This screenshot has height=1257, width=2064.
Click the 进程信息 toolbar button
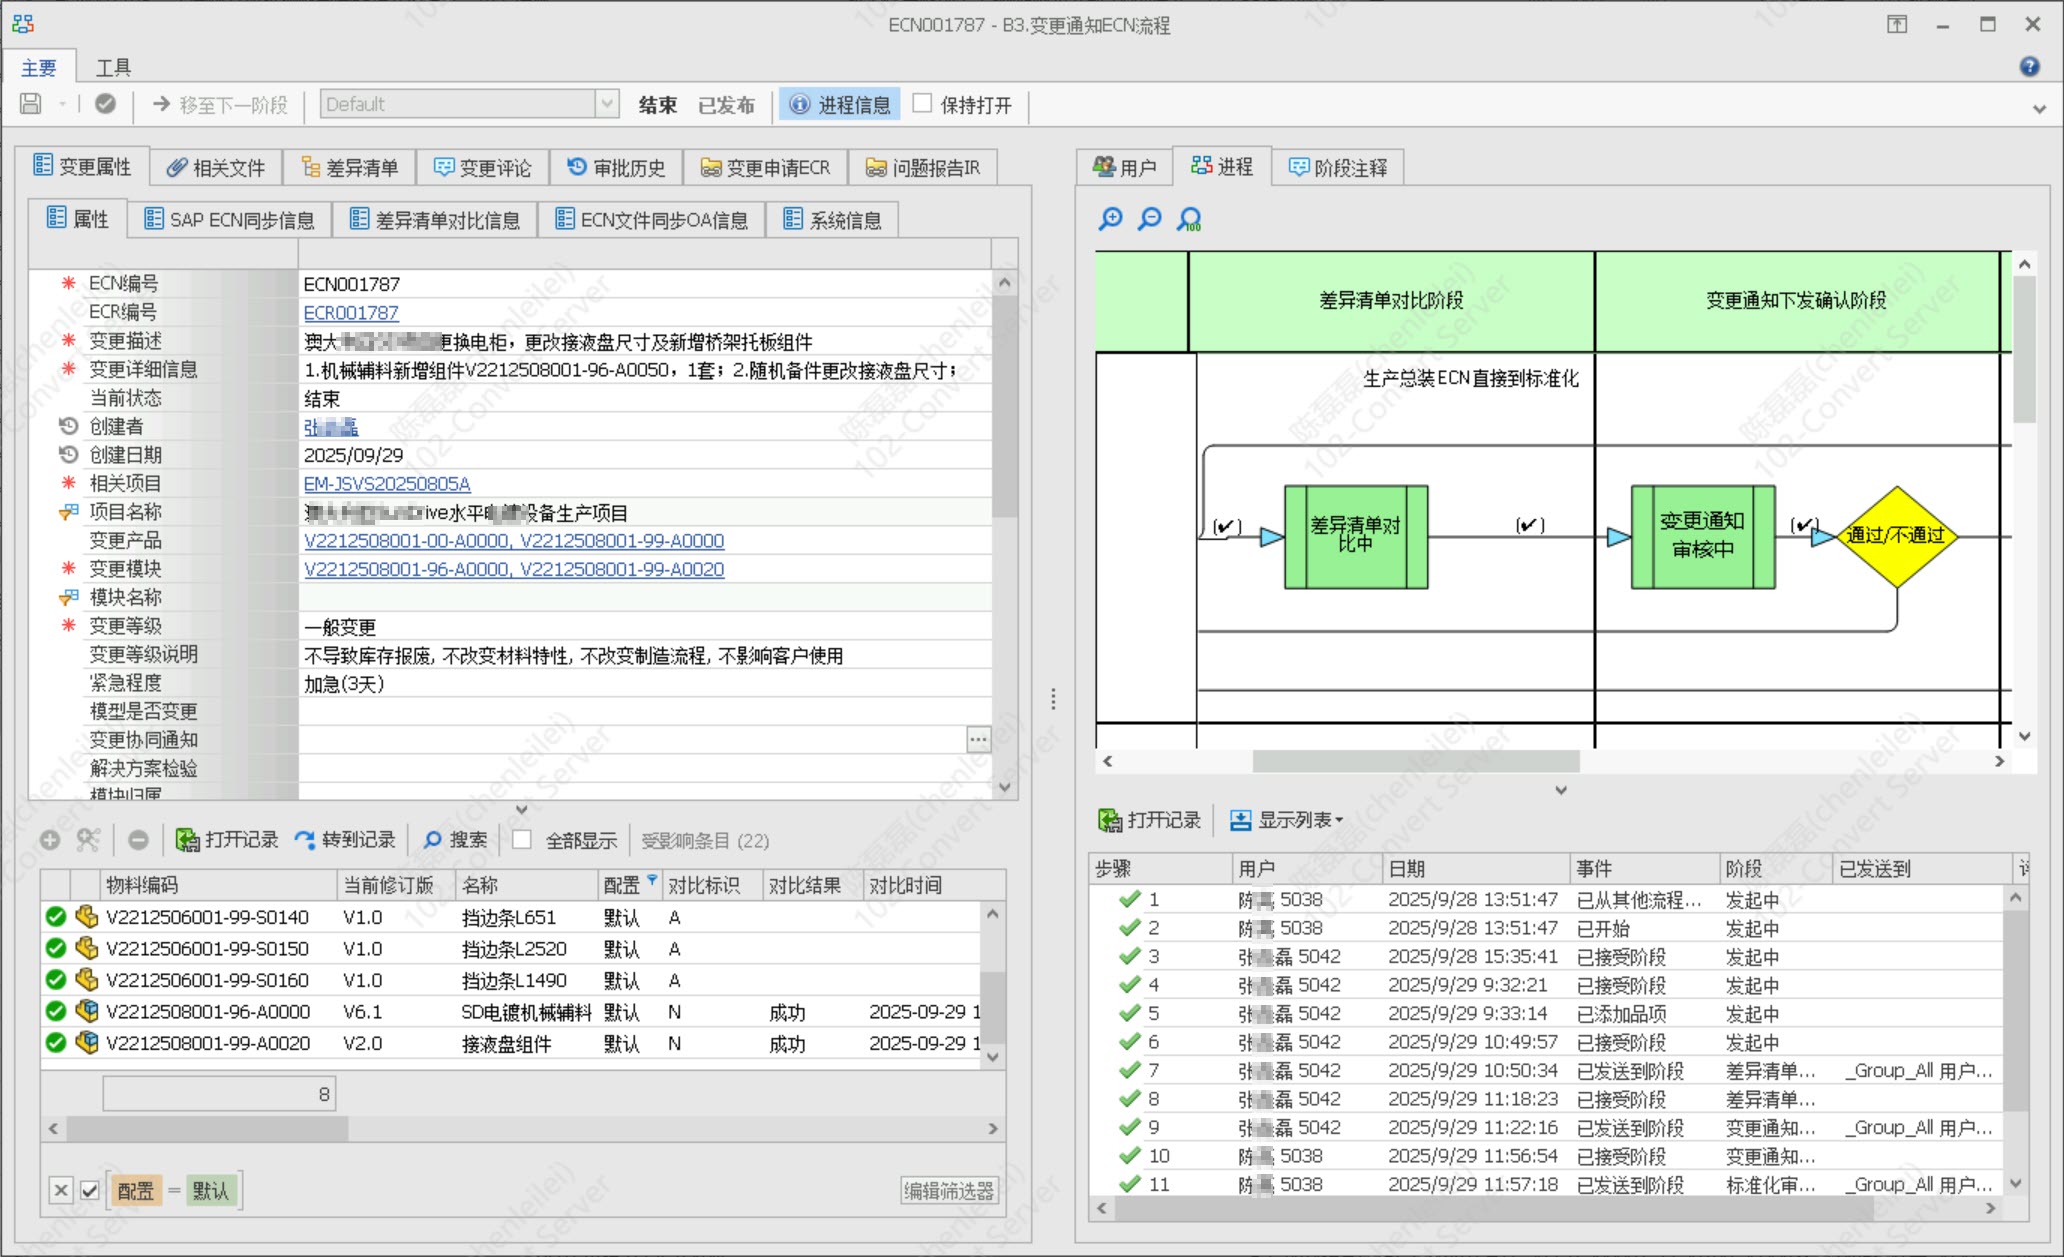pyautogui.click(x=840, y=105)
